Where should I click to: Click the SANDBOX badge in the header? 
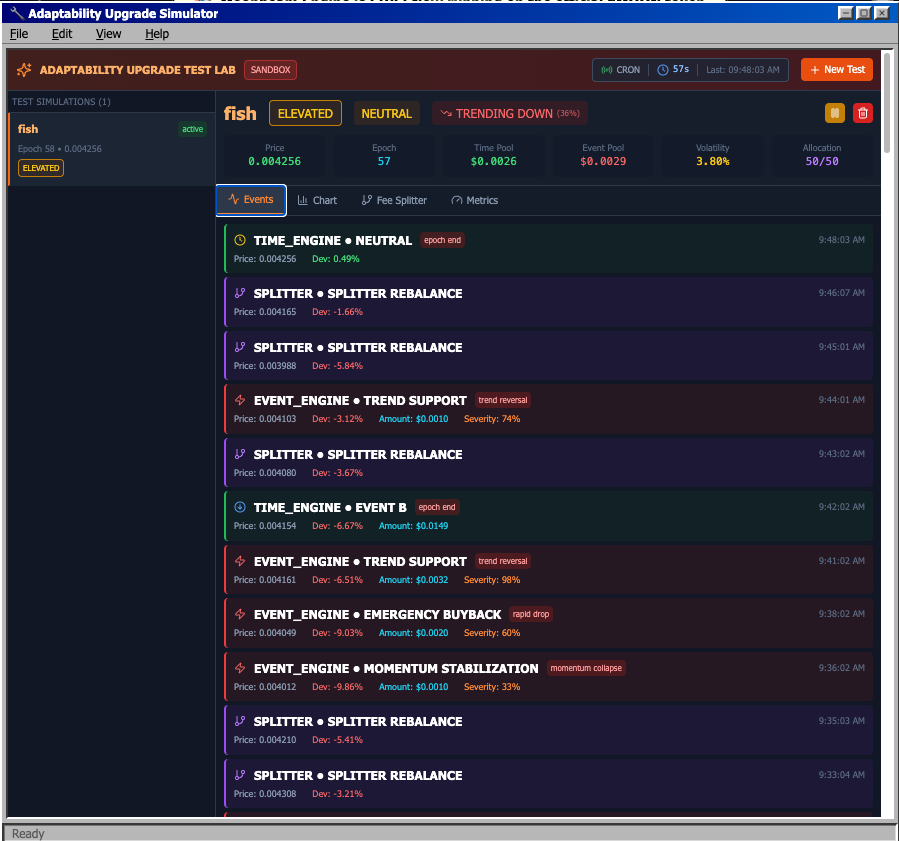point(271,70)
